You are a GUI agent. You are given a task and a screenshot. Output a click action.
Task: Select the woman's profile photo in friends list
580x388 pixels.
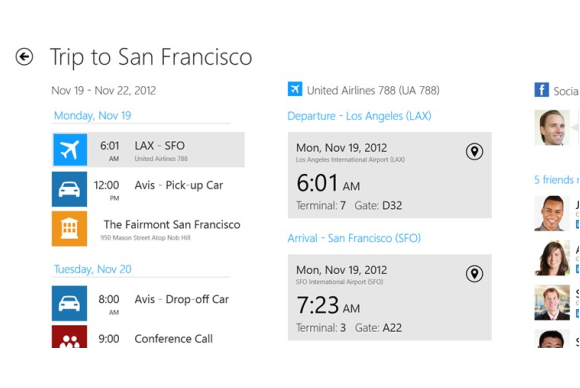tap(552, 258)
